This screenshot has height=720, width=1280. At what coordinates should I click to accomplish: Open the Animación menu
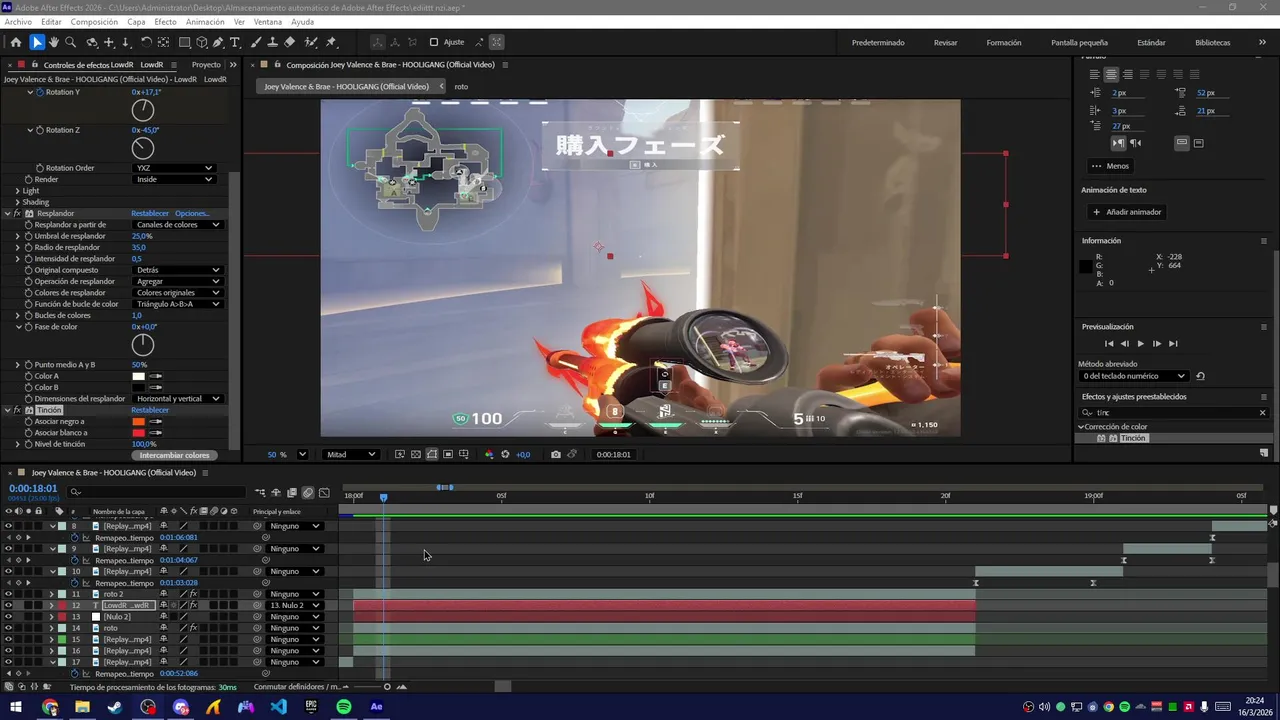(205, 22)
